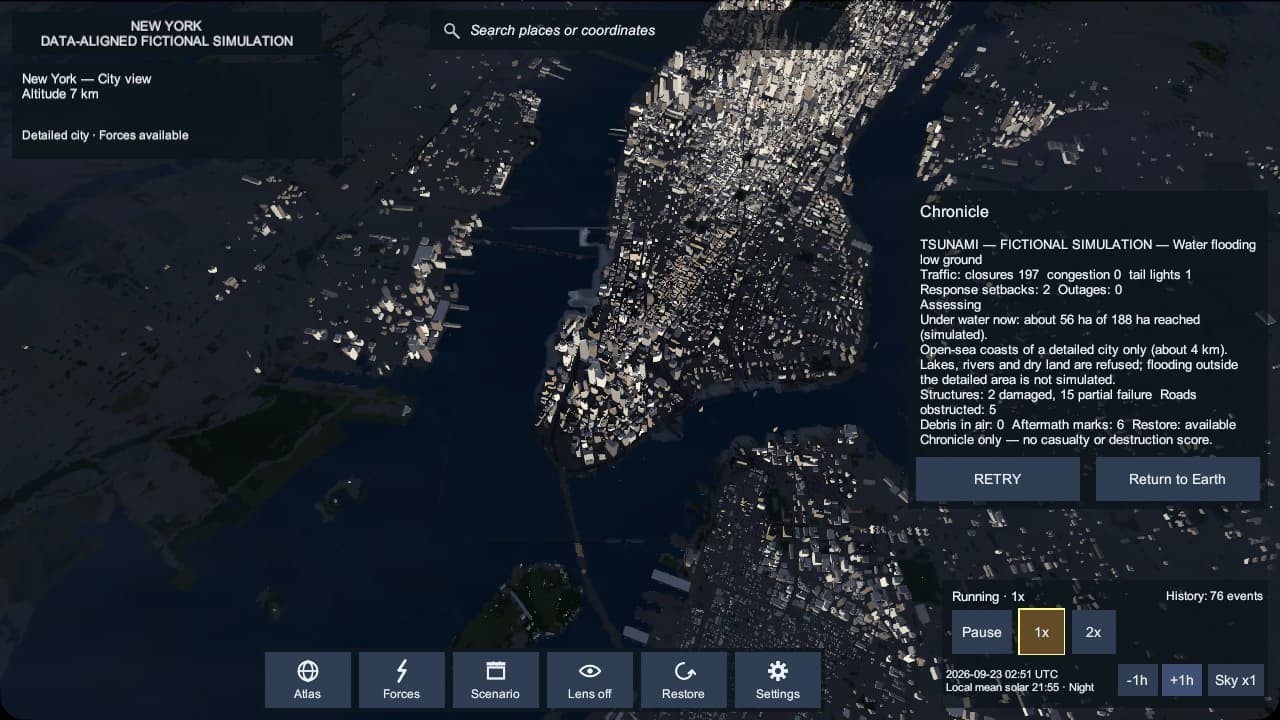Click the Under water now line
1280x720 pixels.
pyautogui.click(x=1060, y=327)
